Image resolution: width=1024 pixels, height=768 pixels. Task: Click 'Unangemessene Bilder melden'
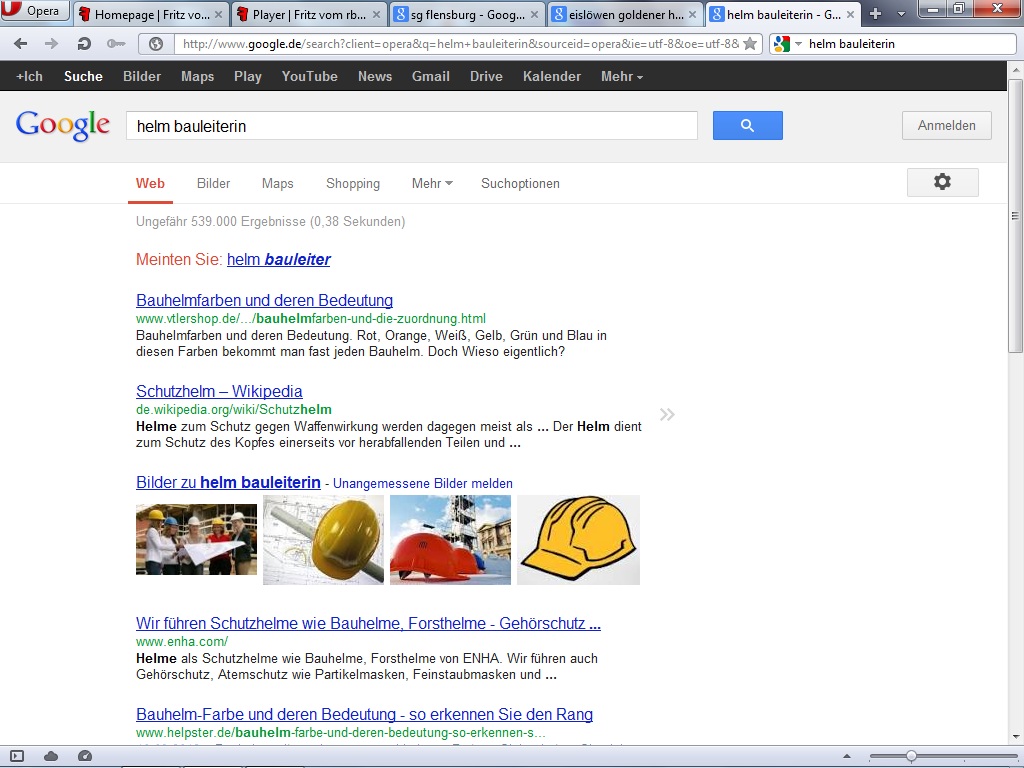click(x=423, y=483)
